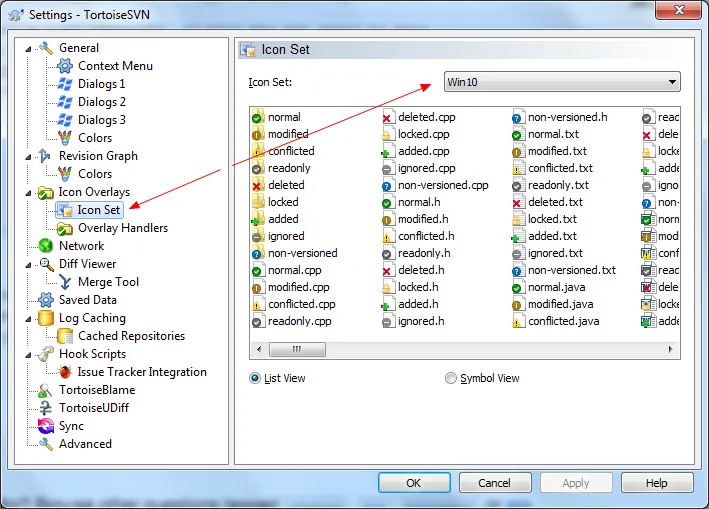The width and height of the screenshot is (709, 509).
Task: Click the Colors icon under General
Action: click(x=65, y=138)
